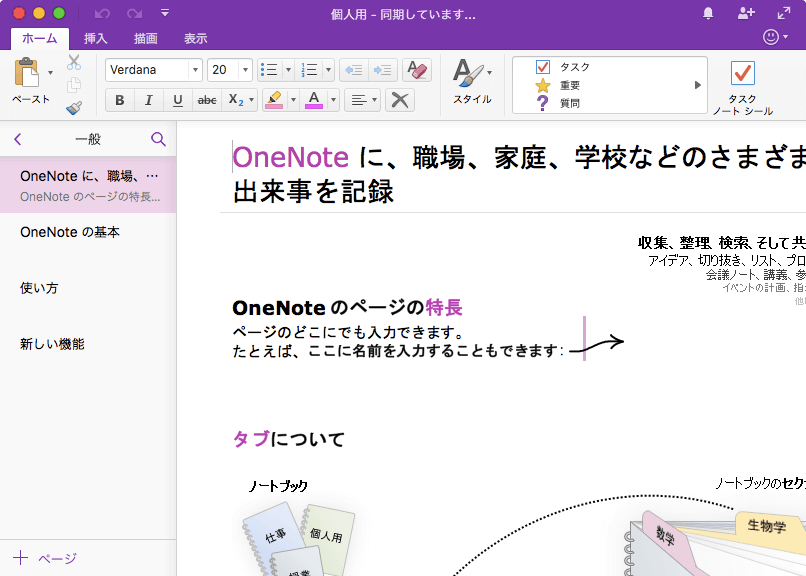
Task: Share notebook with add-person icon
Action: point(745,13)
